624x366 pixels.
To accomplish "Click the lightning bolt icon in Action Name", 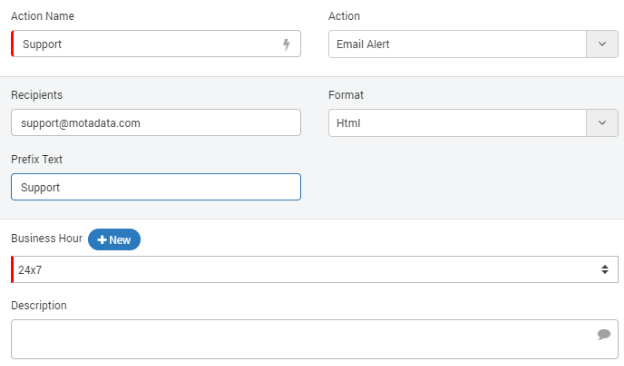I will (x=286, y=44).
